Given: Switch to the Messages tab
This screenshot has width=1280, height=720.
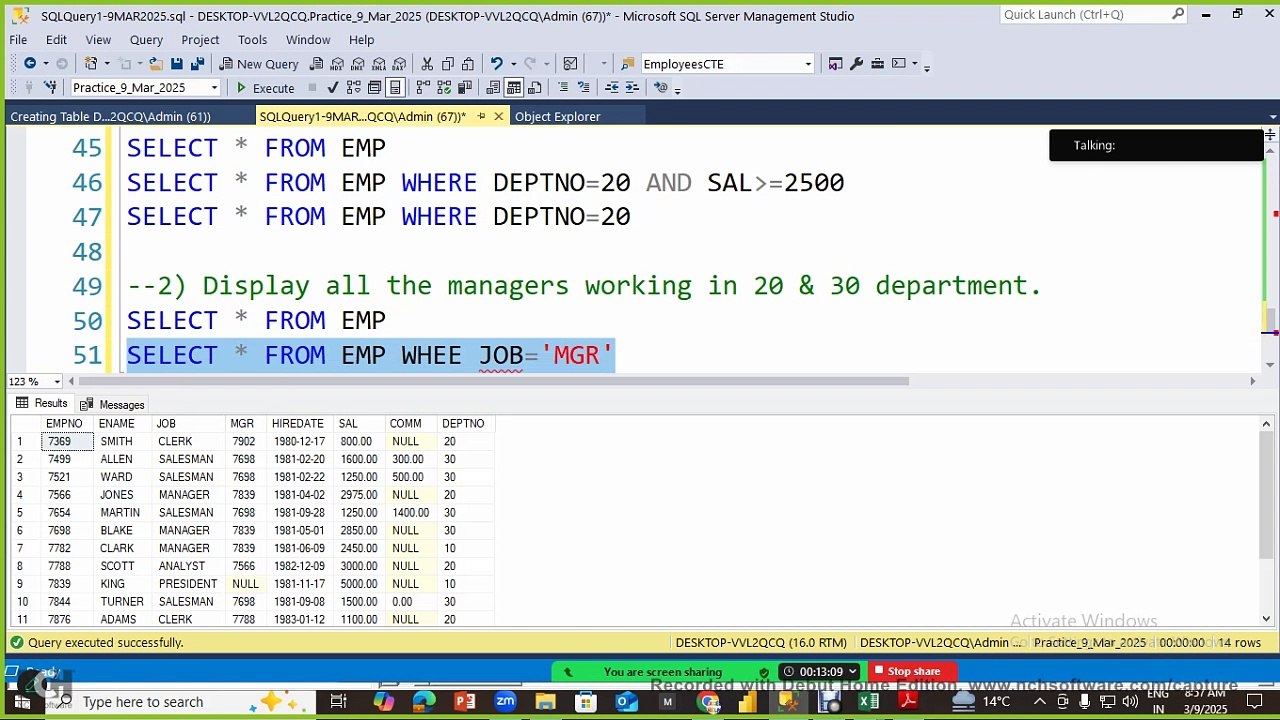Looking at the screenshot, I should [x=113, y=404].
